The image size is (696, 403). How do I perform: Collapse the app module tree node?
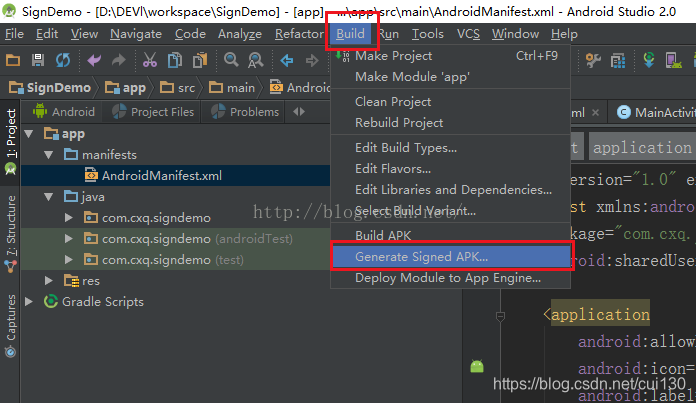click(x=29, y=134)
